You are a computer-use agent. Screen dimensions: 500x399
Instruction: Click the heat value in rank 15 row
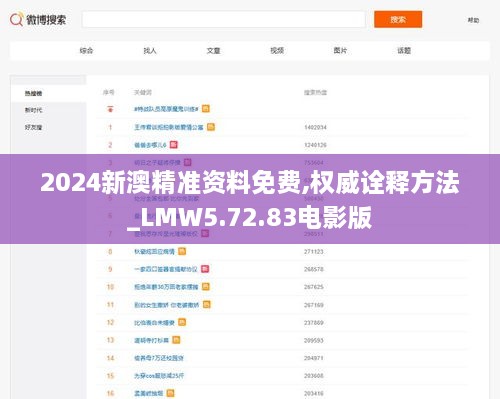(x=314, y=376)
